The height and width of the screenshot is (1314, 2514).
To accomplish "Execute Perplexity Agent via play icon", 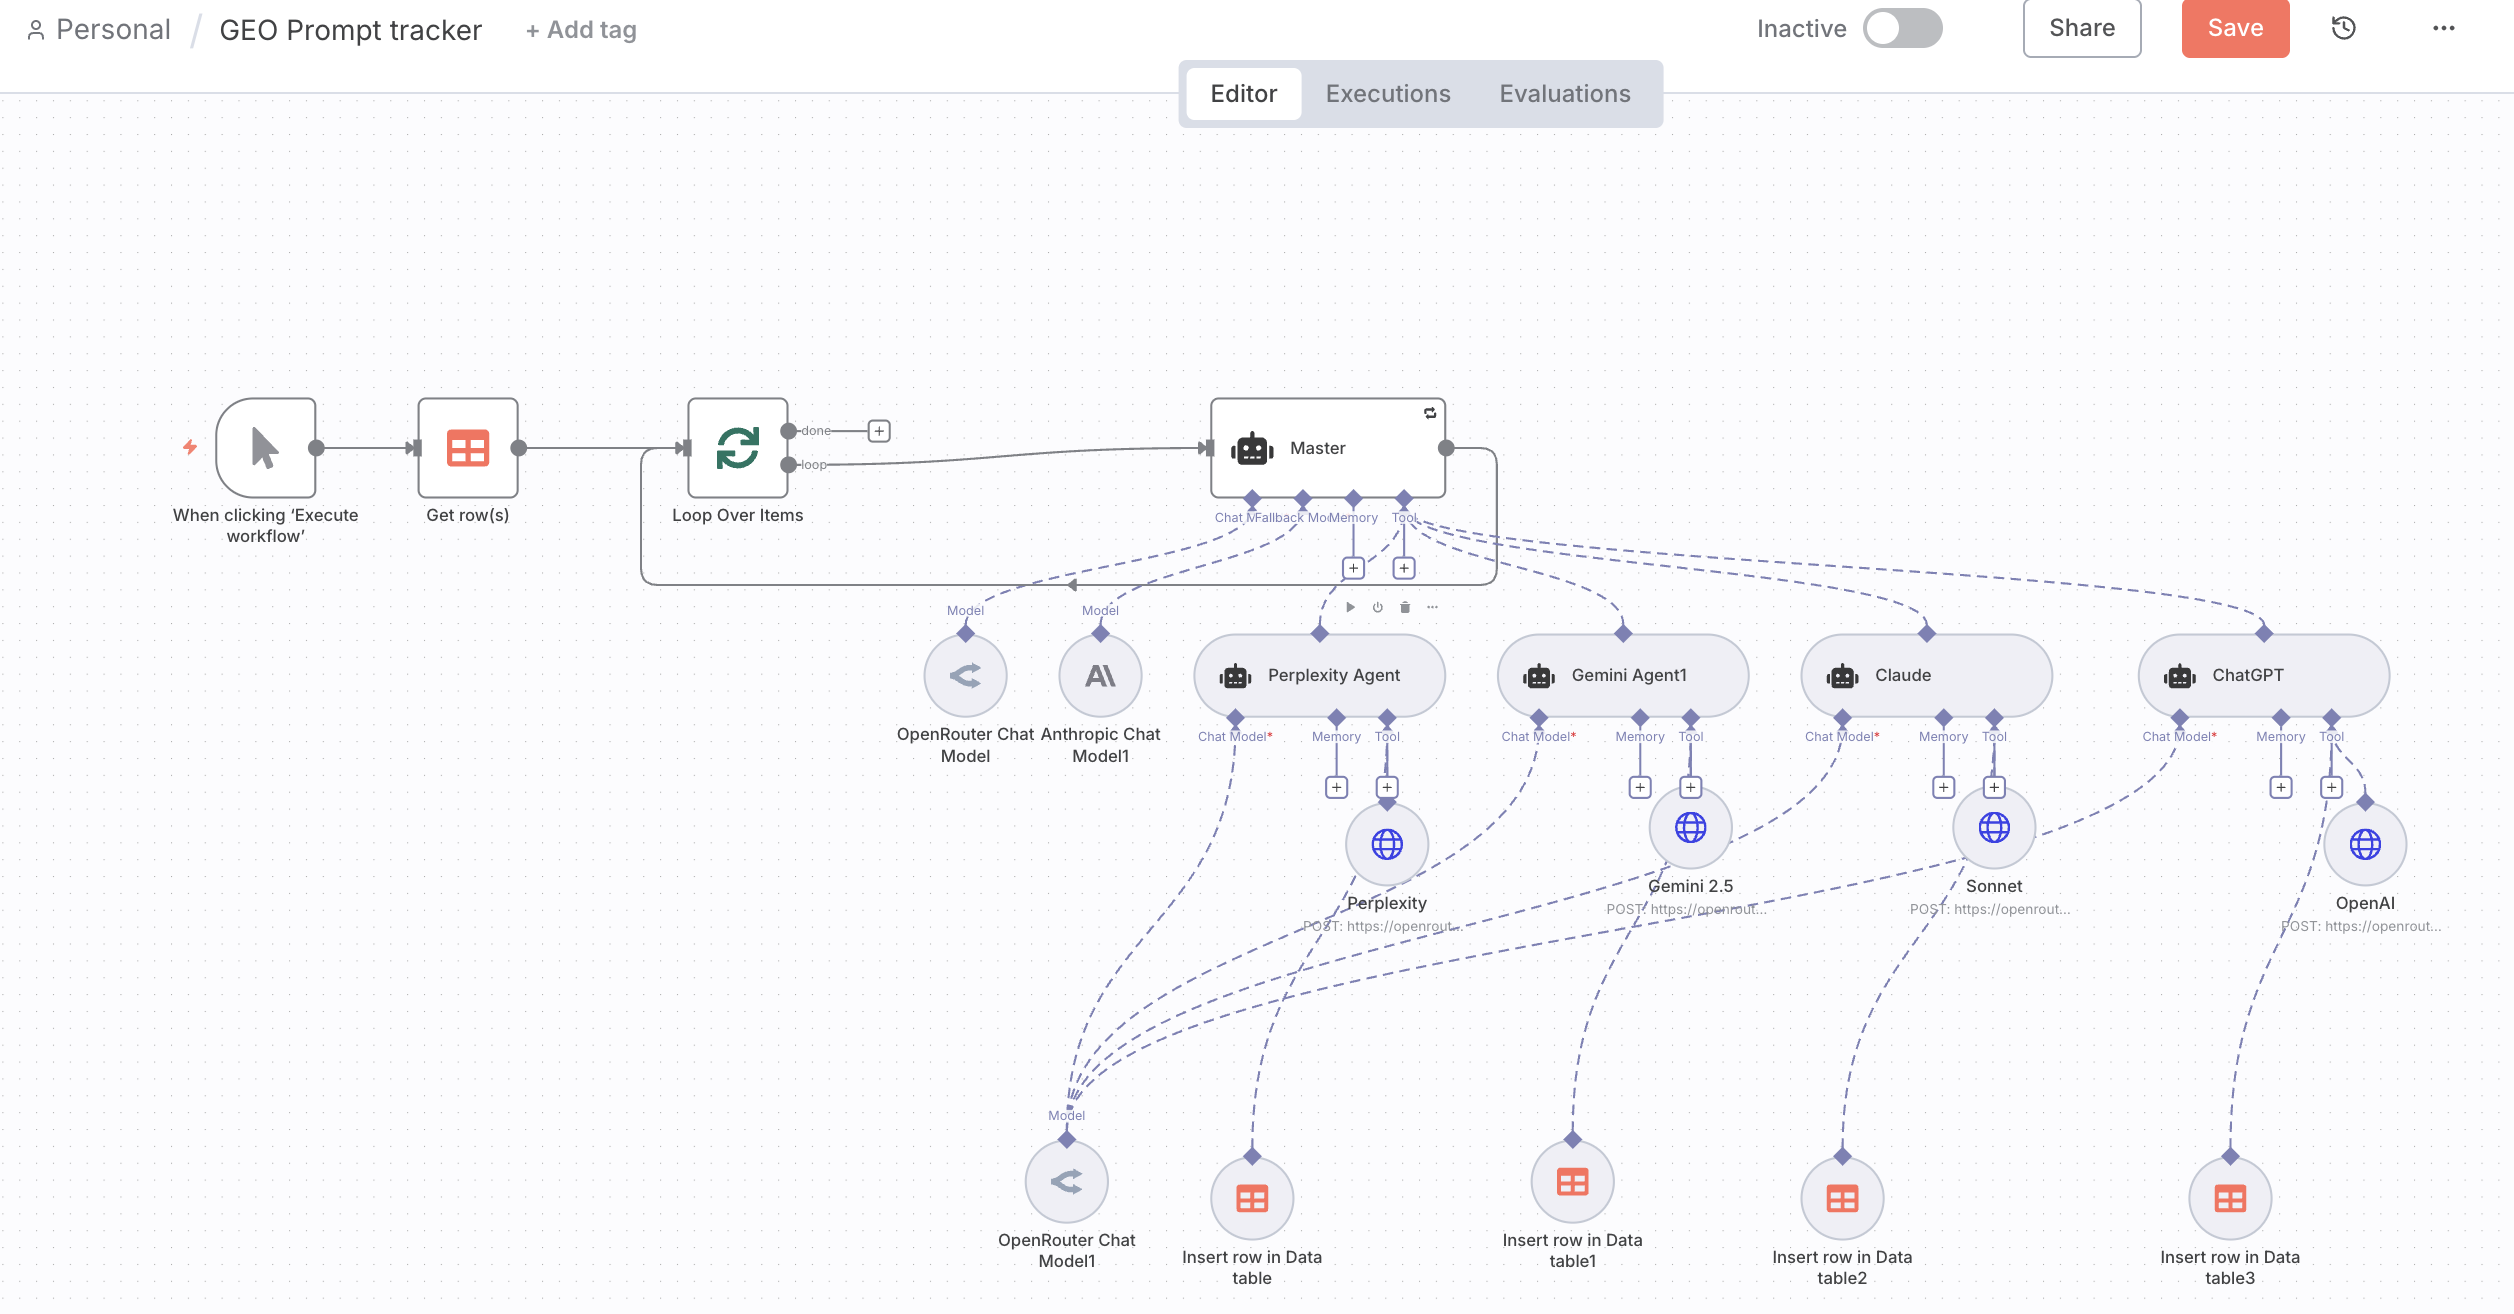I will [x=1350, y=607].
